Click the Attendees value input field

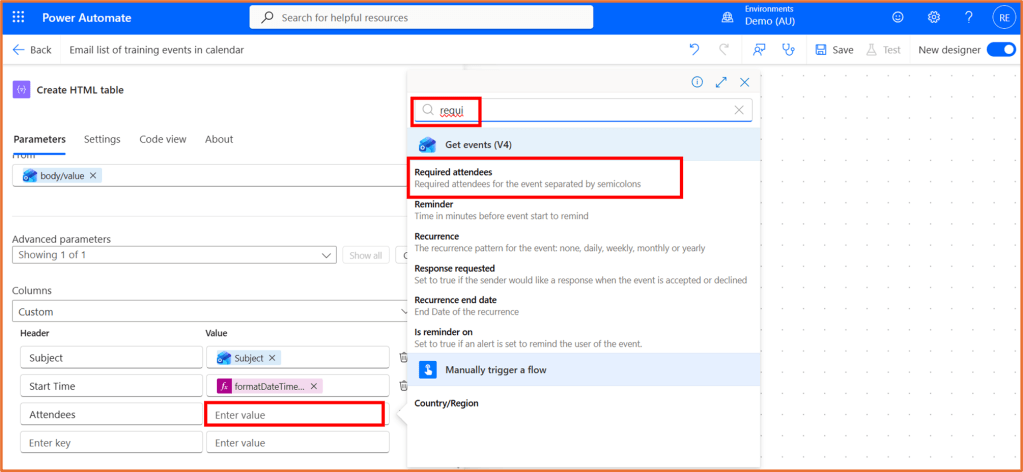click(x=294, y=414)
